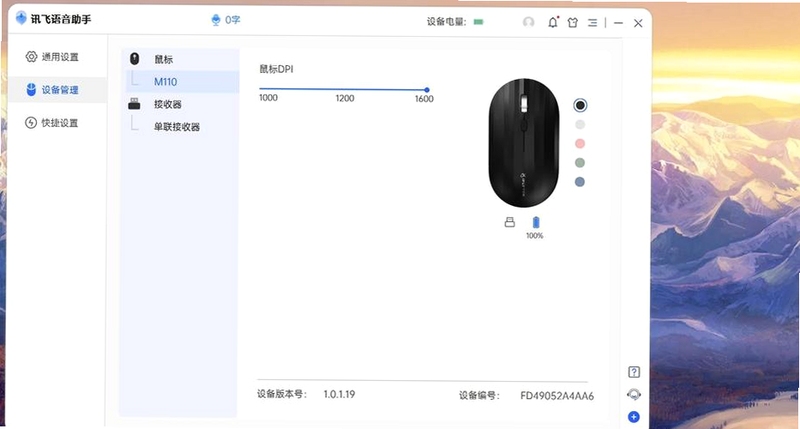Click the USB receiver icon beside 接收器
Viewport: 800px width, 429px height.
click(134, 104)
